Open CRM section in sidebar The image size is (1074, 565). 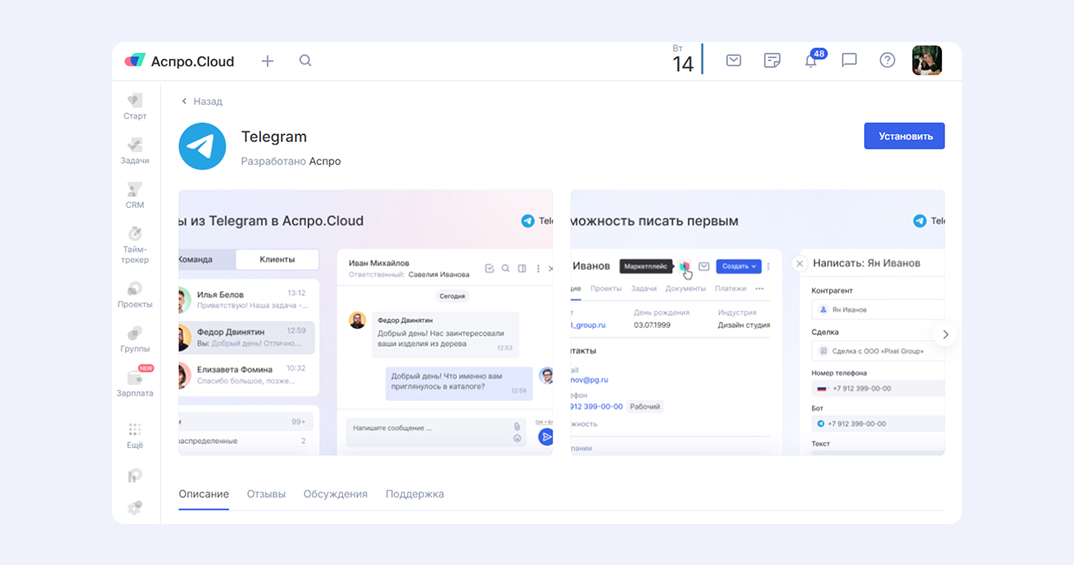135,196
